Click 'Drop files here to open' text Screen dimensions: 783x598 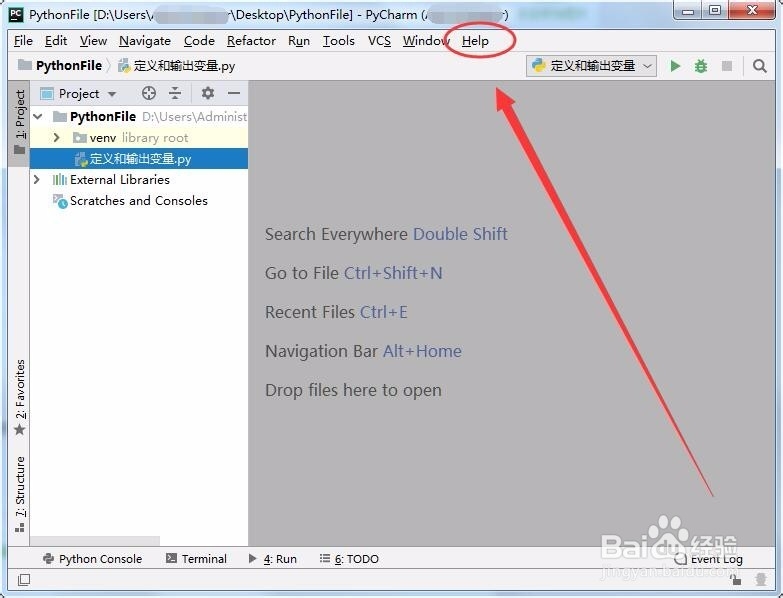tap(353, 390)
